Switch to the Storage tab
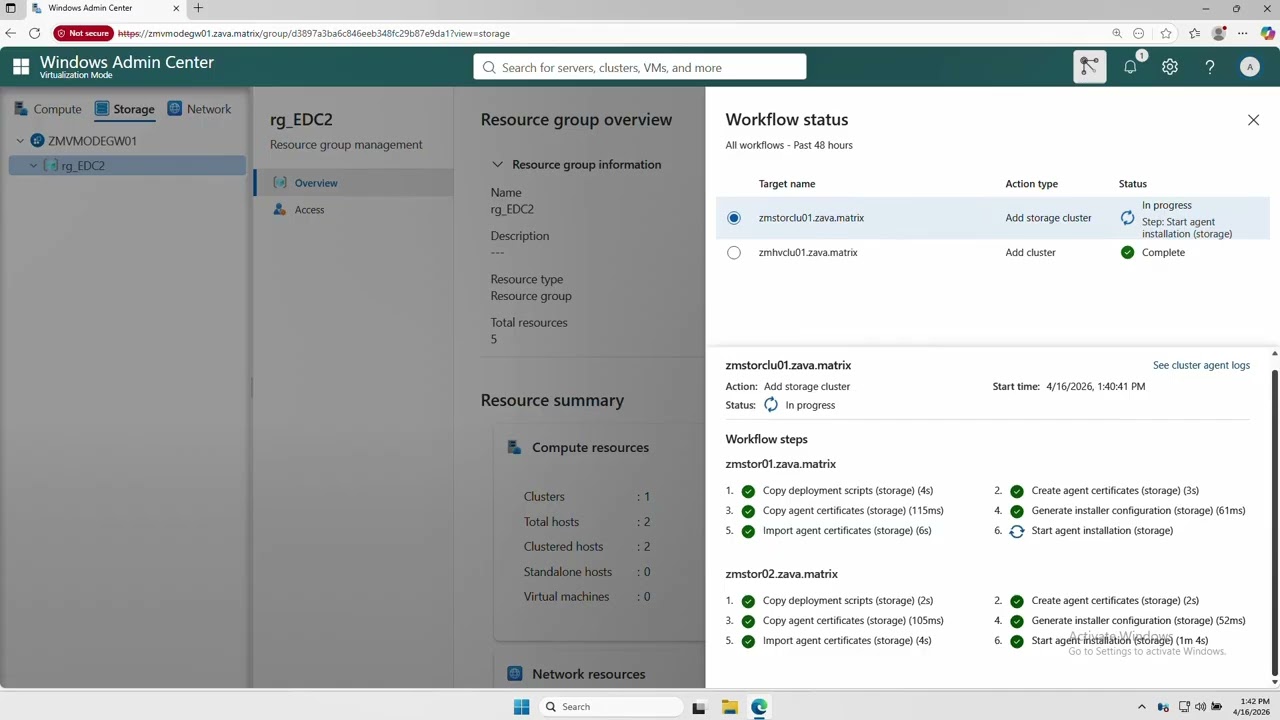Viewport: 1280px width, 720px height. pos(124,109)
